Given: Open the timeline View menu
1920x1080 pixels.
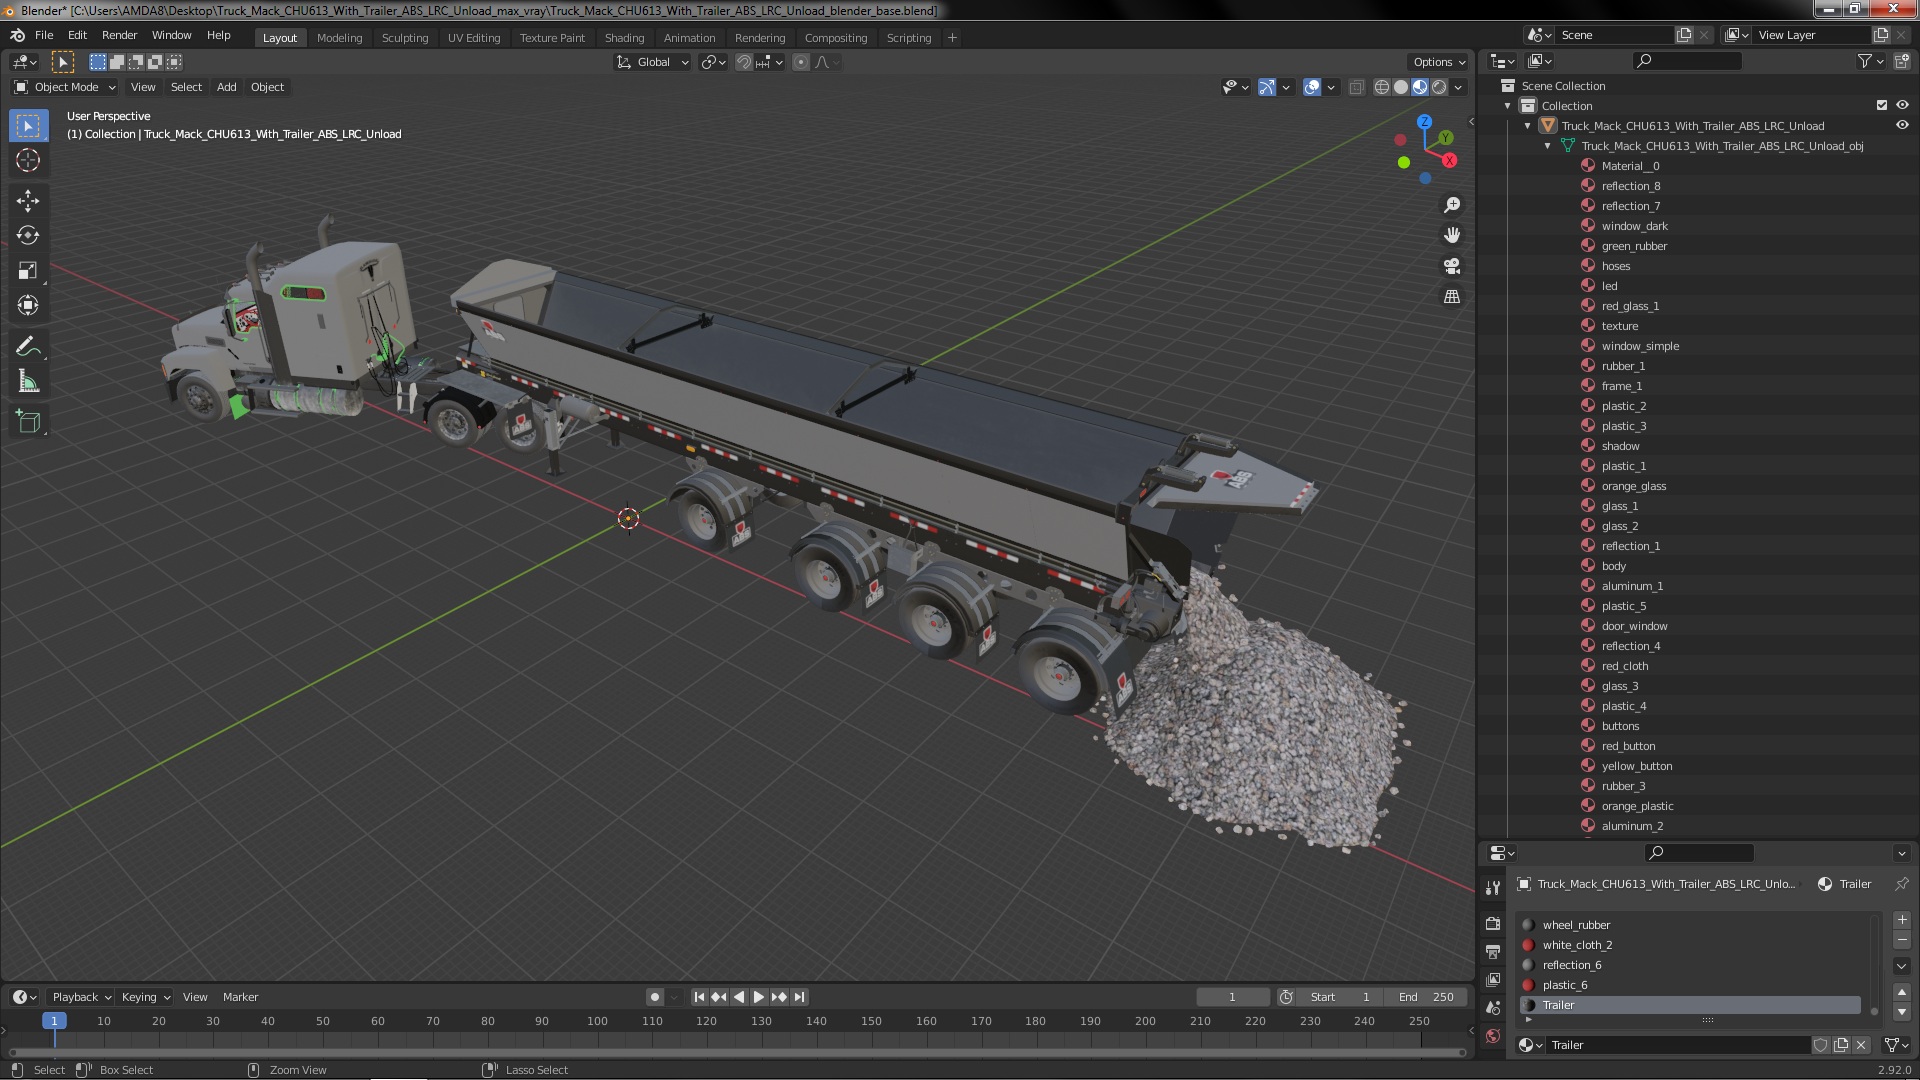Looking at the screenshot, I should [x=195, y=997].
